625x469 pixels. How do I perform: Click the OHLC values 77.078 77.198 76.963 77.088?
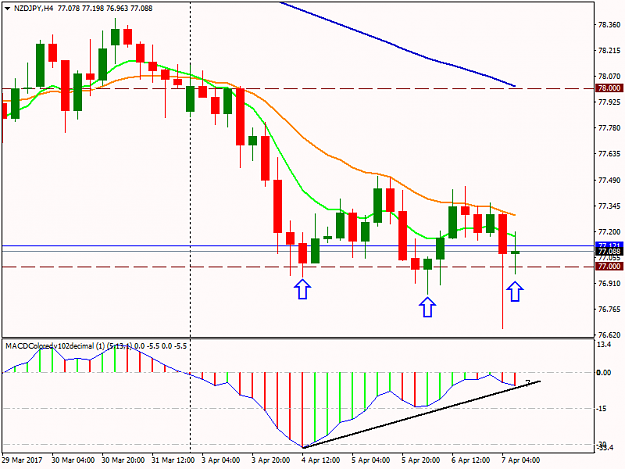tap(105, 8)
